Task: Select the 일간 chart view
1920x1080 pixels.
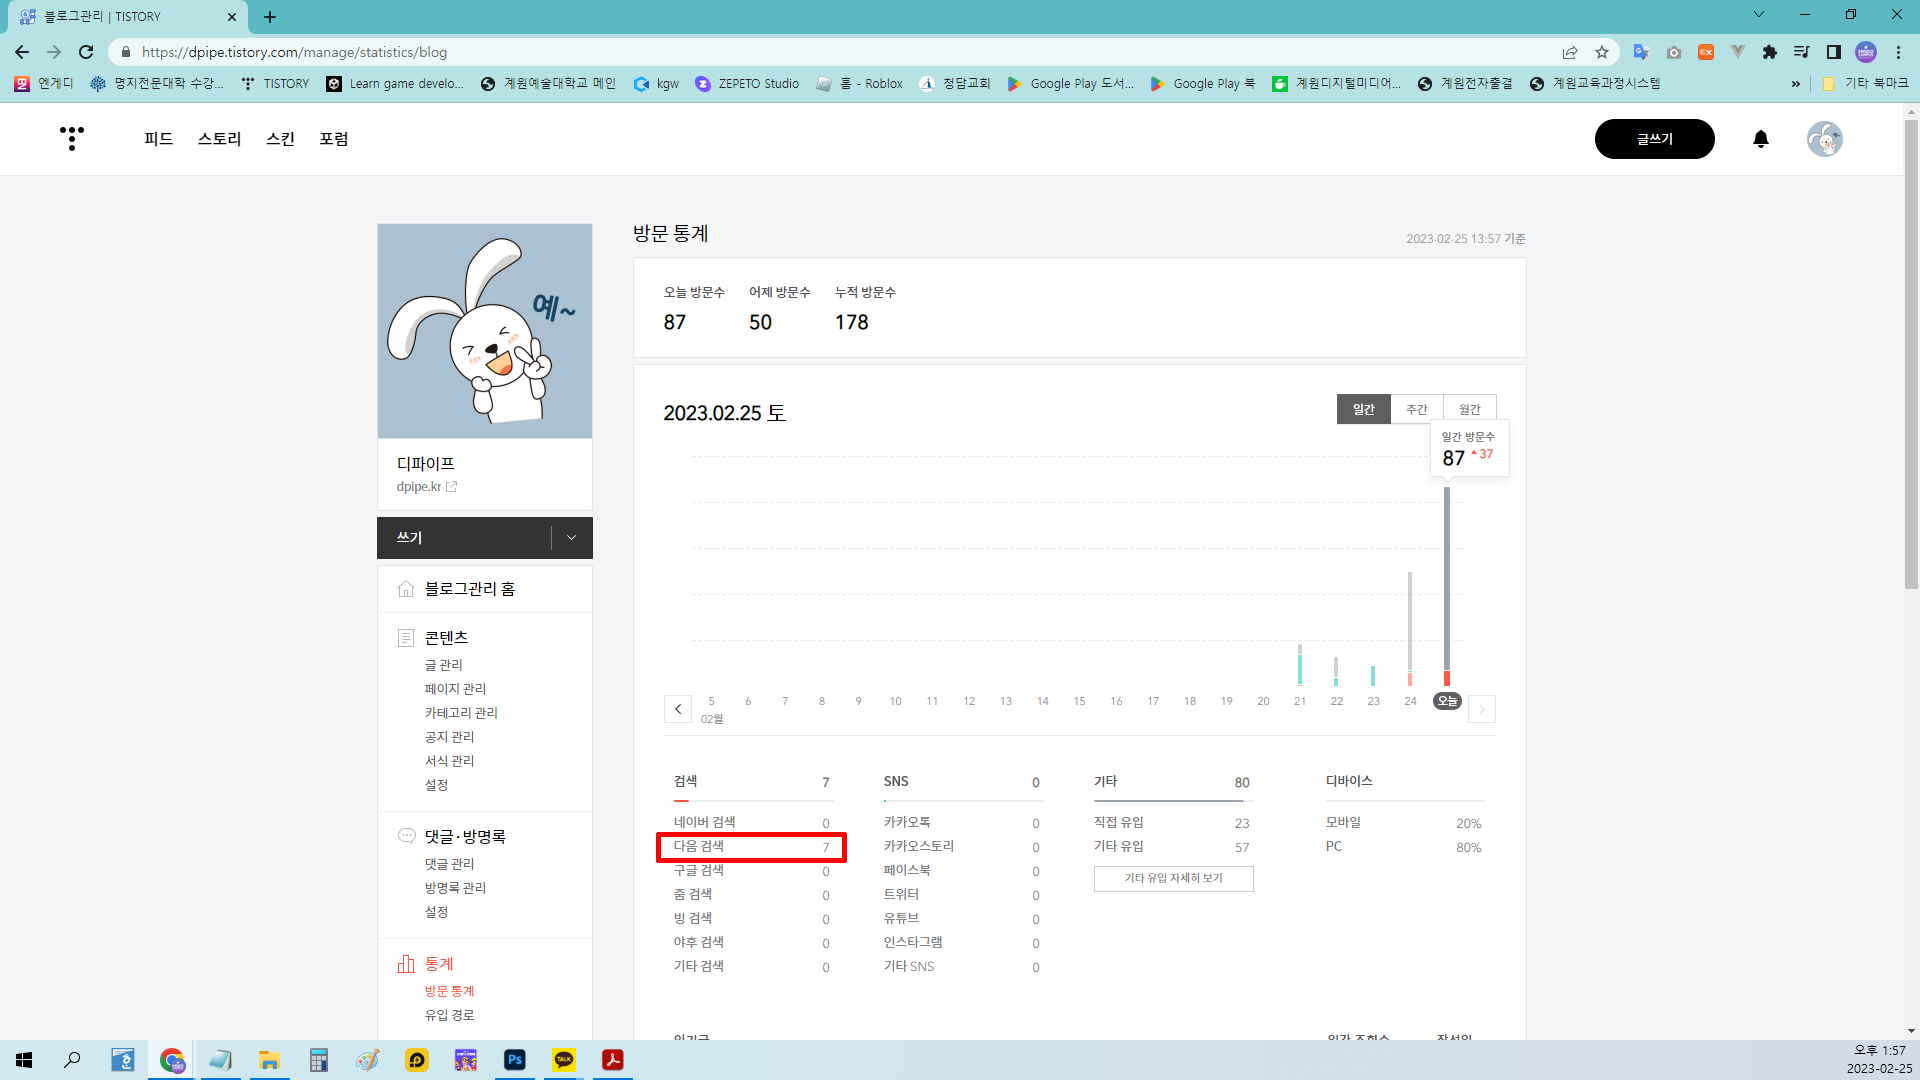Action: [1363, 409]
